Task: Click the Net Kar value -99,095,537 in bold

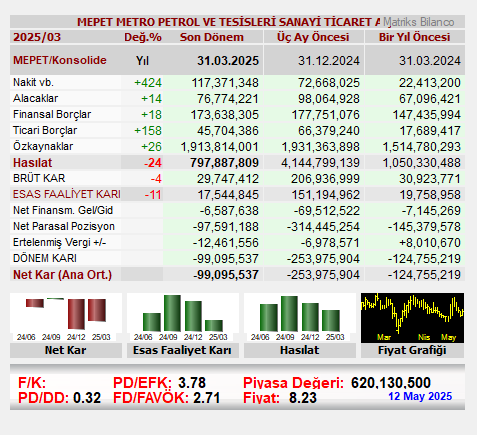Action: click(x=226, y=275)
